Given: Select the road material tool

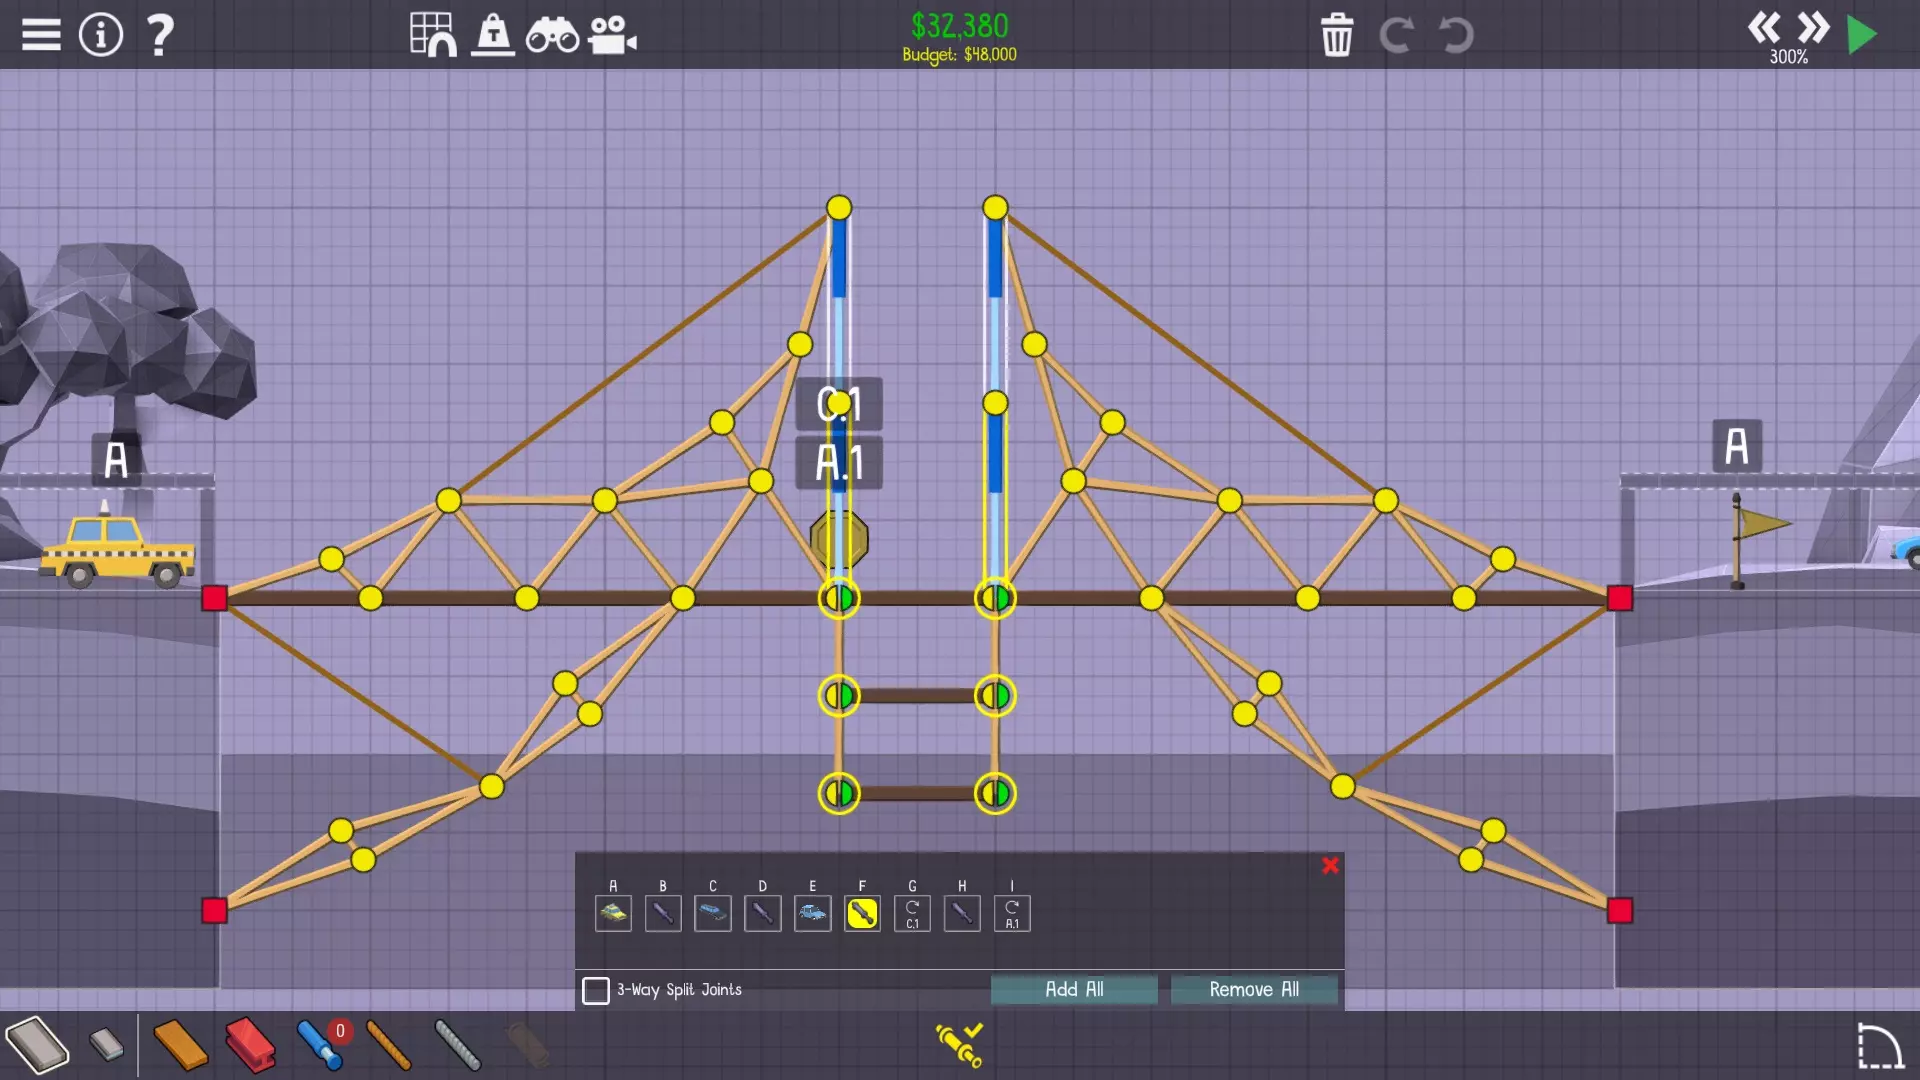Looking at the screenshot, I should 38,1045.
